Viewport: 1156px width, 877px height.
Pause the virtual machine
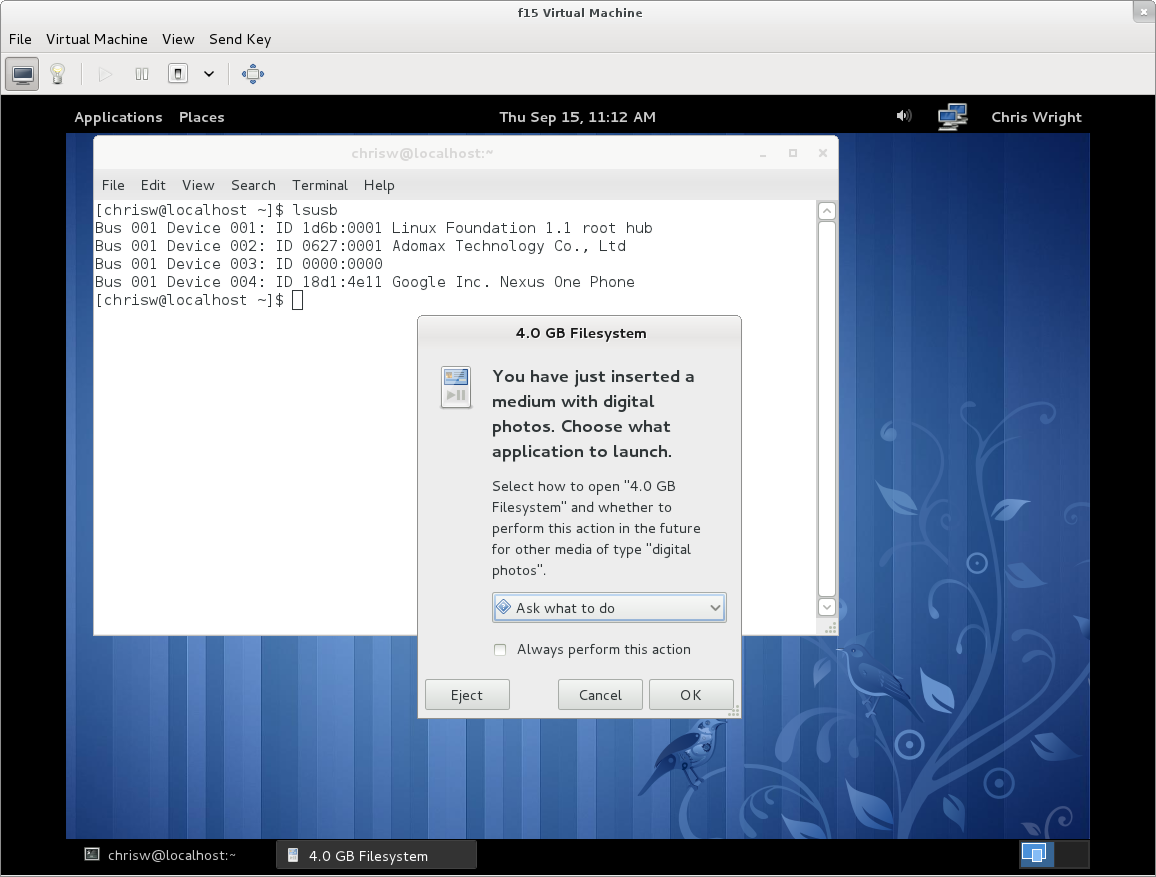pyautogui.click(x=142, y=74)
